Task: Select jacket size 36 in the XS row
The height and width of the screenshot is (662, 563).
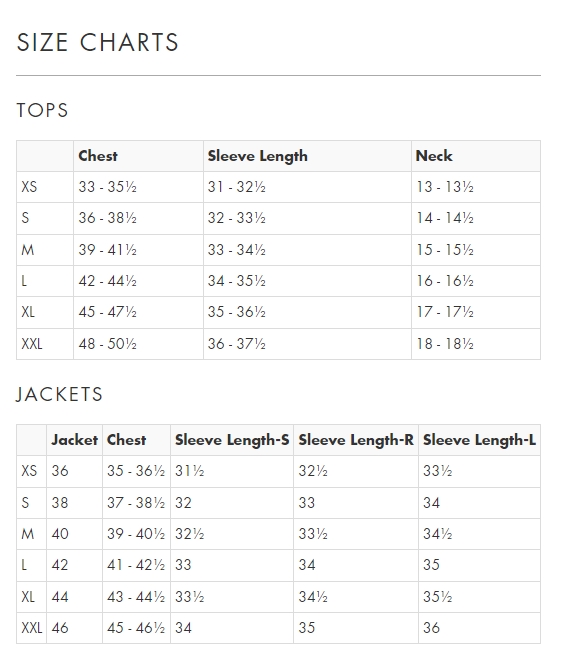Action: coord(60,471)
